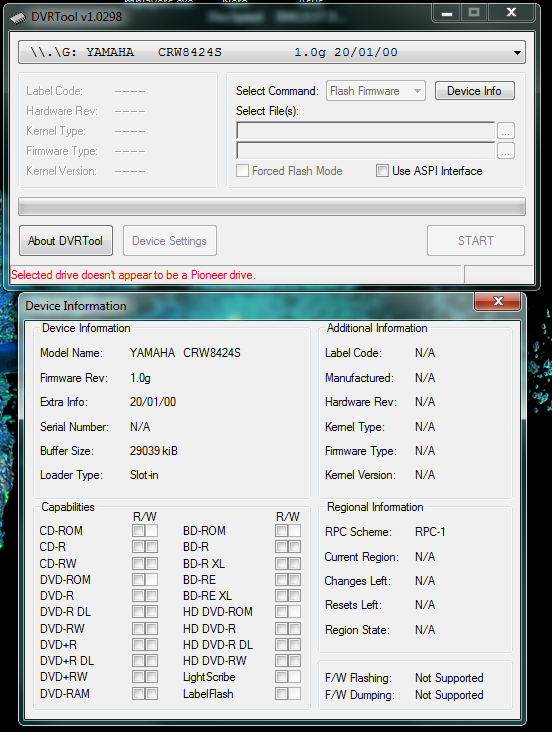This screenshot has height=732, width=552.
Task: Open the drive selection dropdown for YAMAHA CRW8424S
Action: [271, 52]
